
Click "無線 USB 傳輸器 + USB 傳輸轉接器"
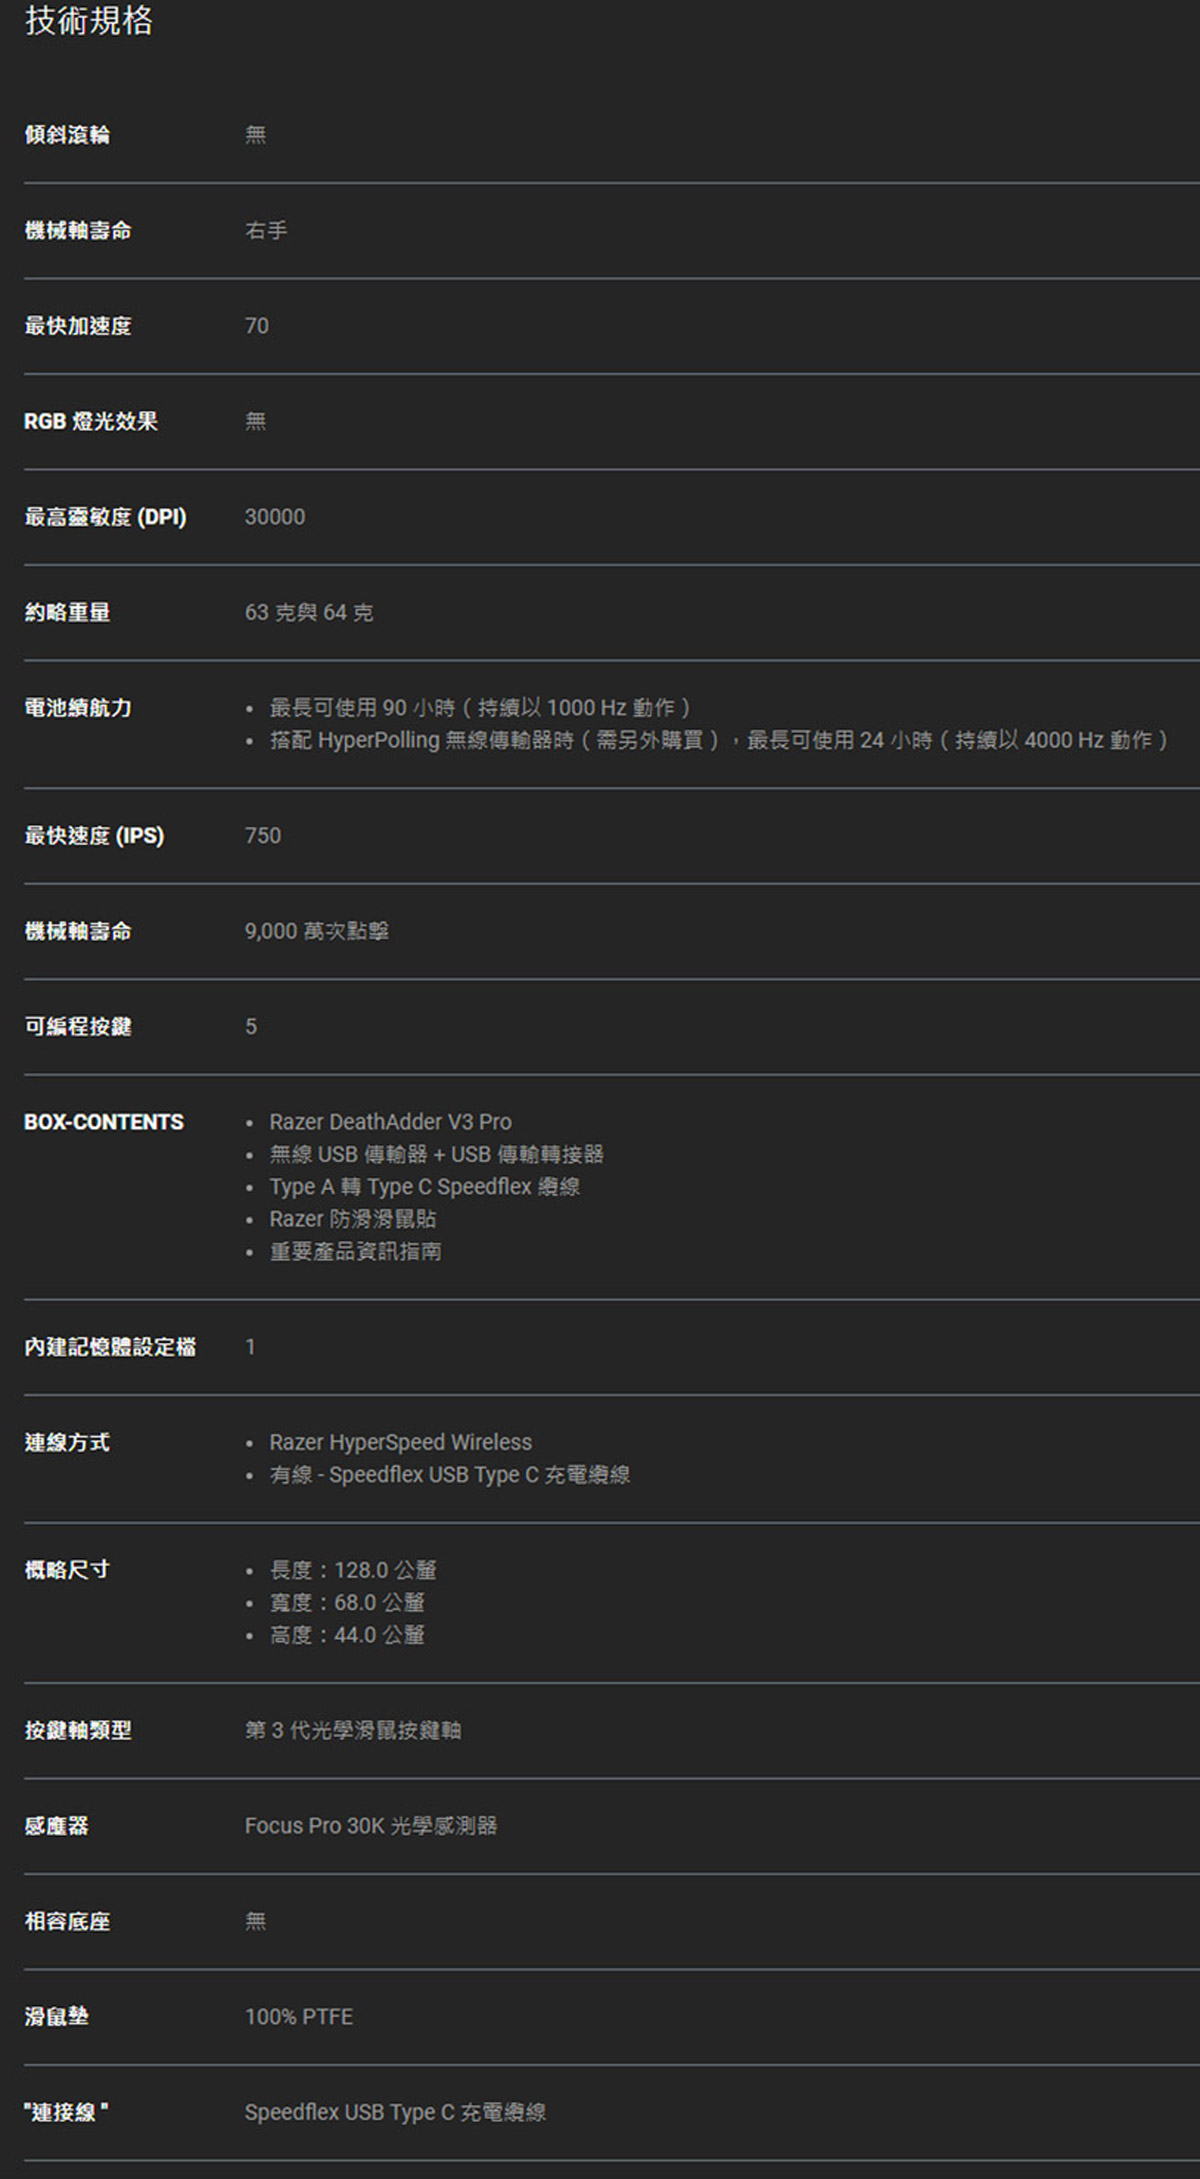[x=437, y=1154]
